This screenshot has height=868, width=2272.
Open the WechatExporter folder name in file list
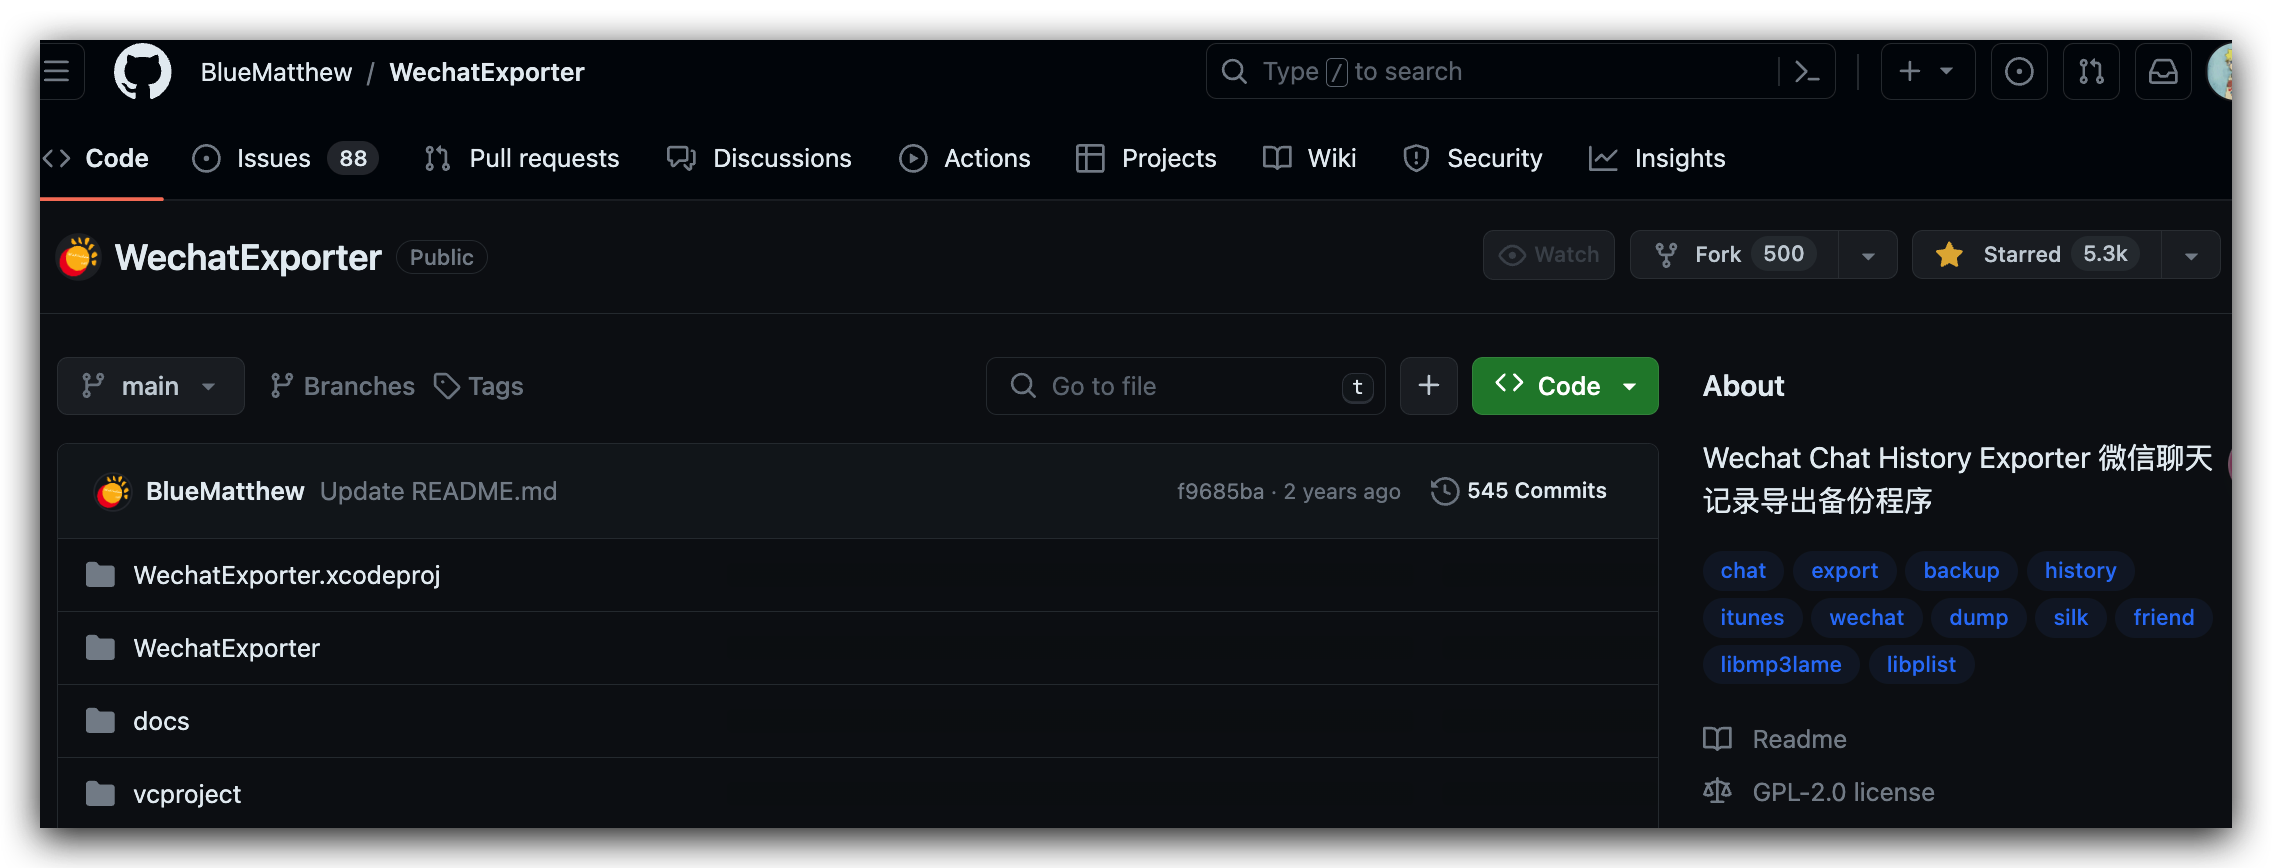(226, 648)
